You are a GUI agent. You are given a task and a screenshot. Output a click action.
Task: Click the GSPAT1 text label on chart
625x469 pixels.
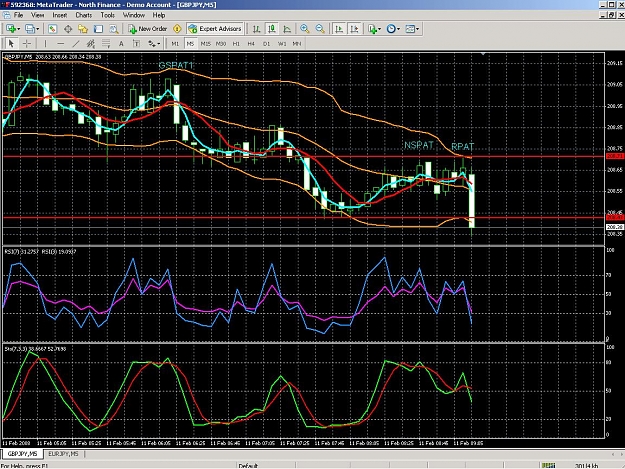(x=176, y=65)
